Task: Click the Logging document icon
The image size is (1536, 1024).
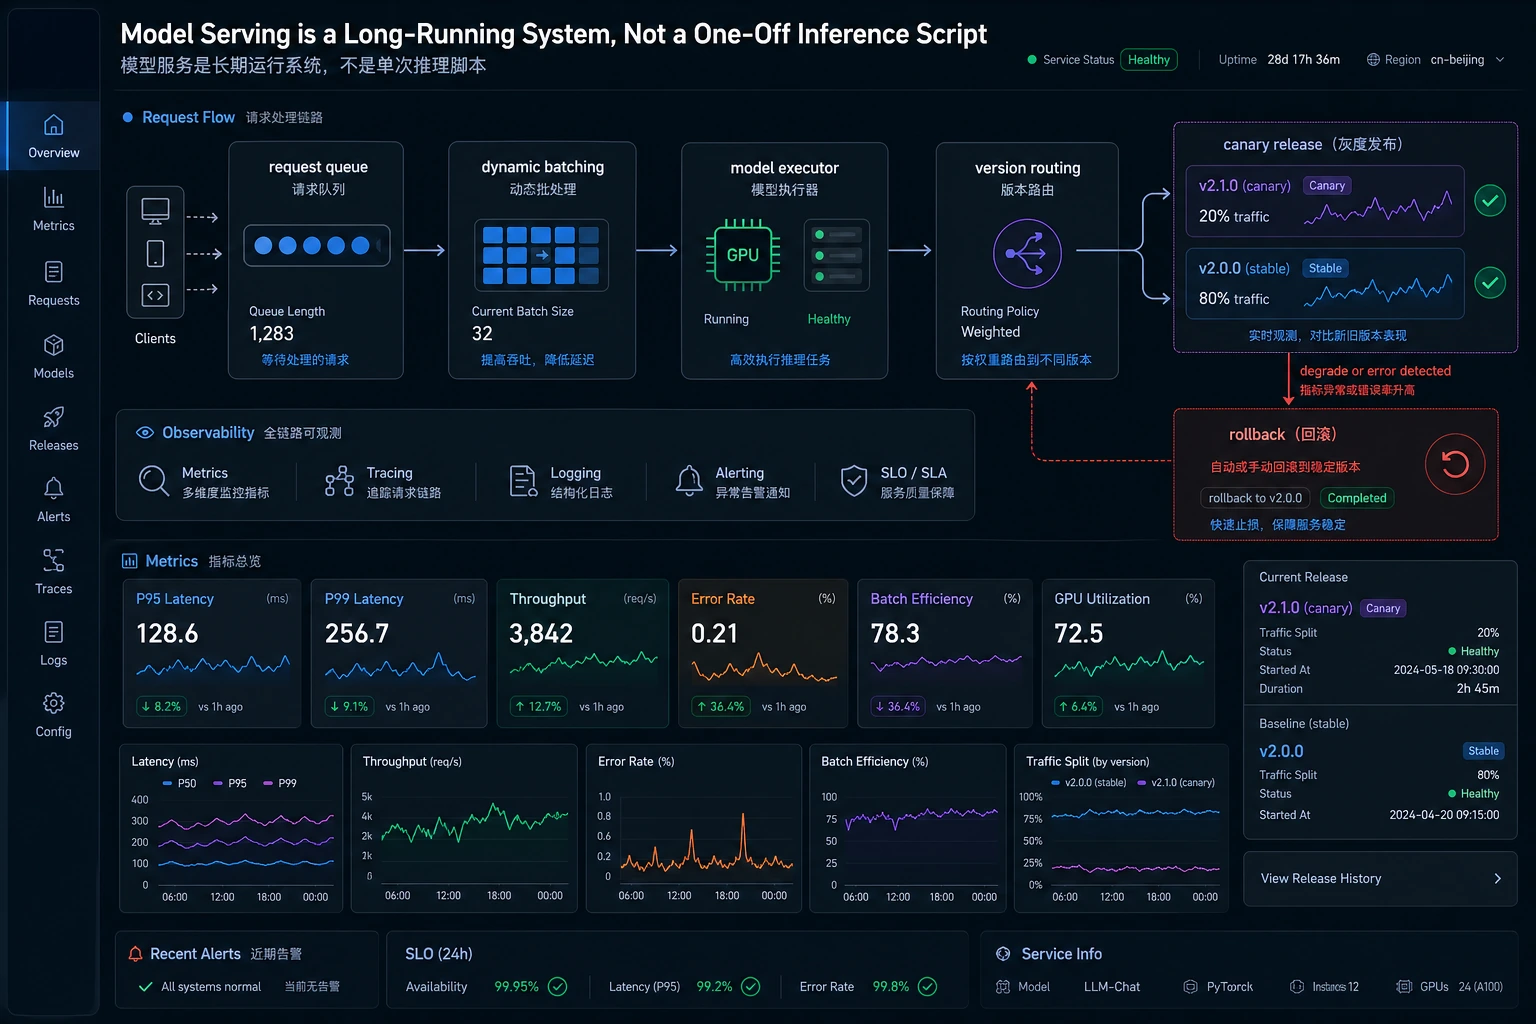Action: pyautogui.click(x=524, y=481)
